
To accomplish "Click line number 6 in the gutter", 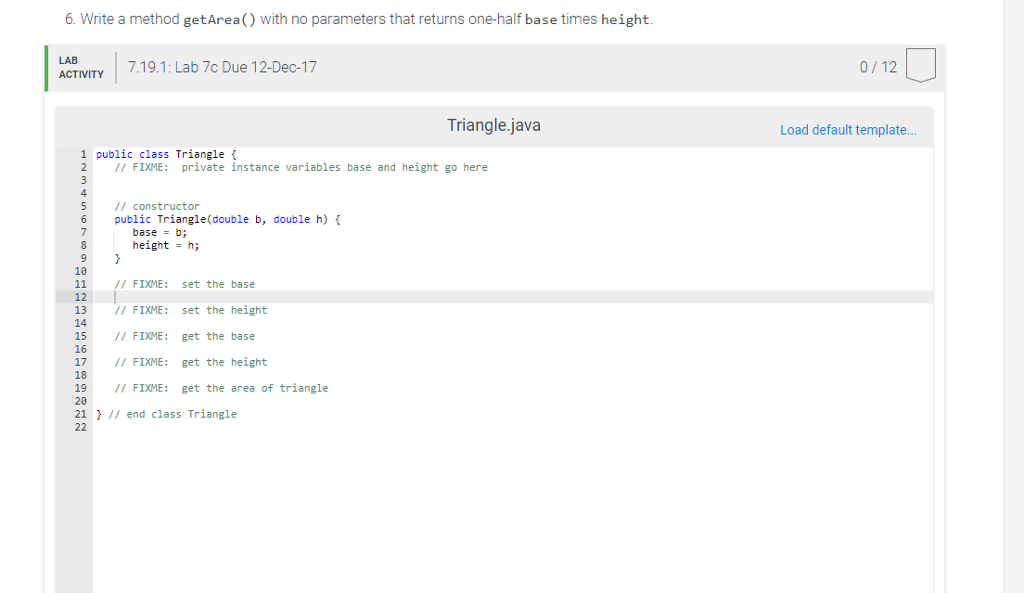I will coord(84,219).
